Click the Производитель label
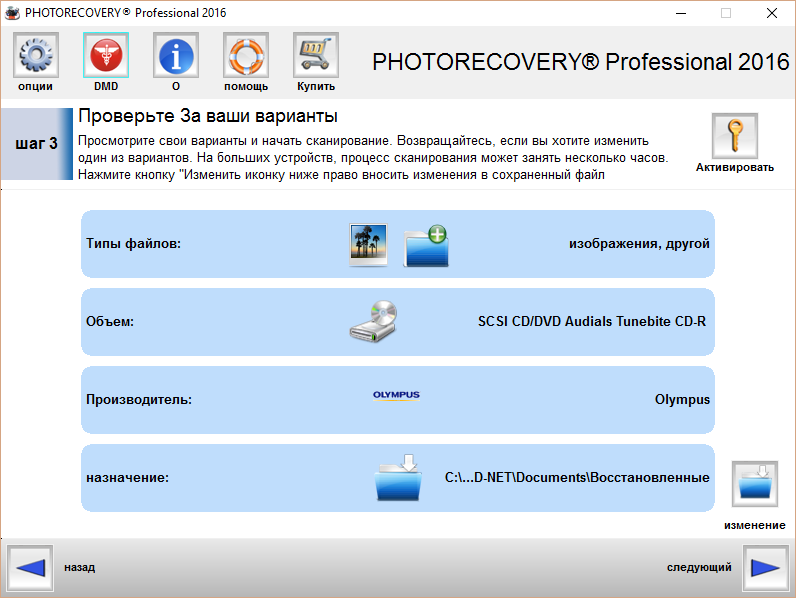The width and height of the screenshot is (796, 598). 139,400
